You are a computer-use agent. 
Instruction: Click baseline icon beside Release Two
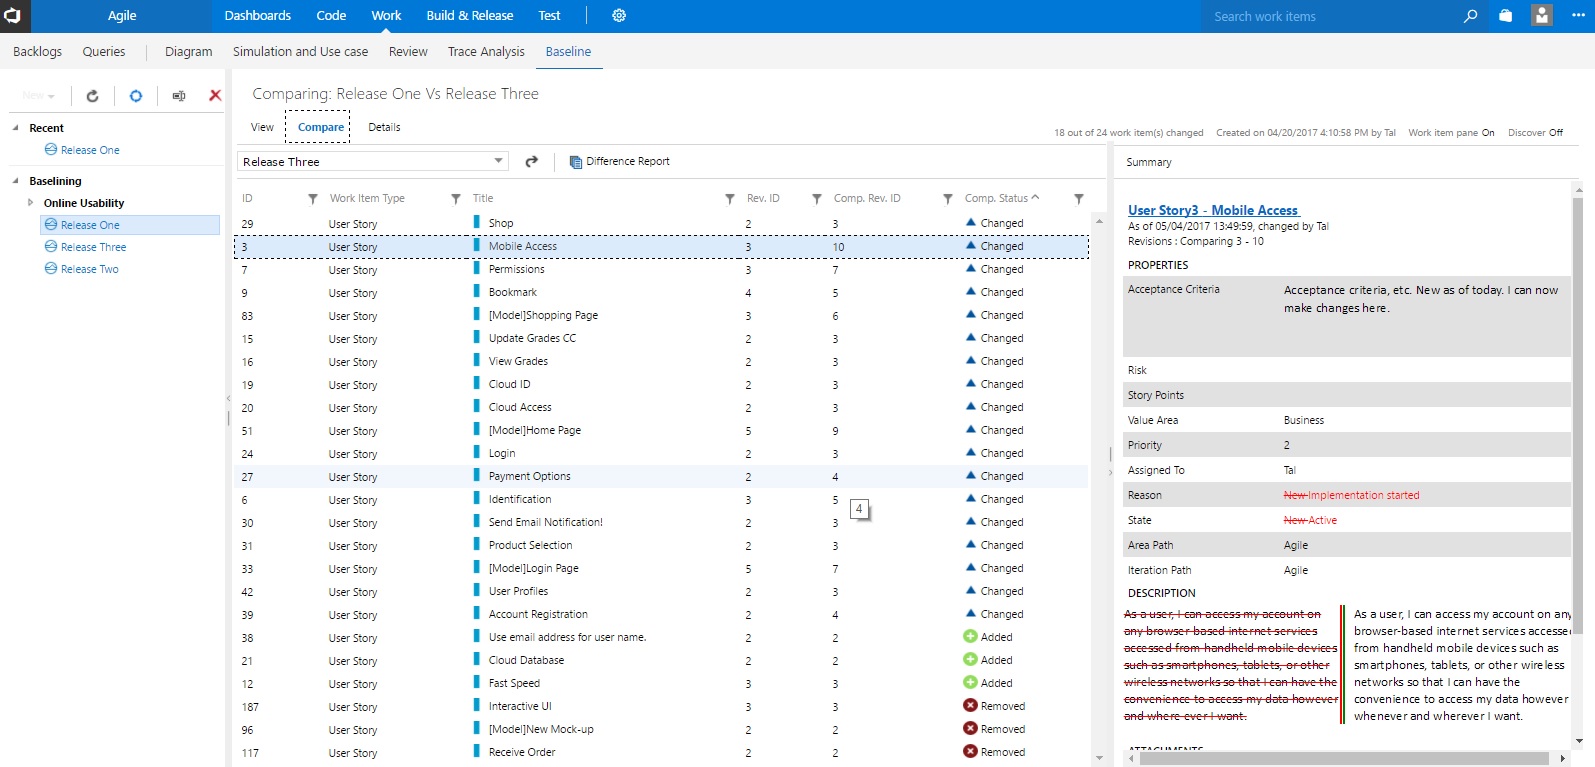[51, 268]
